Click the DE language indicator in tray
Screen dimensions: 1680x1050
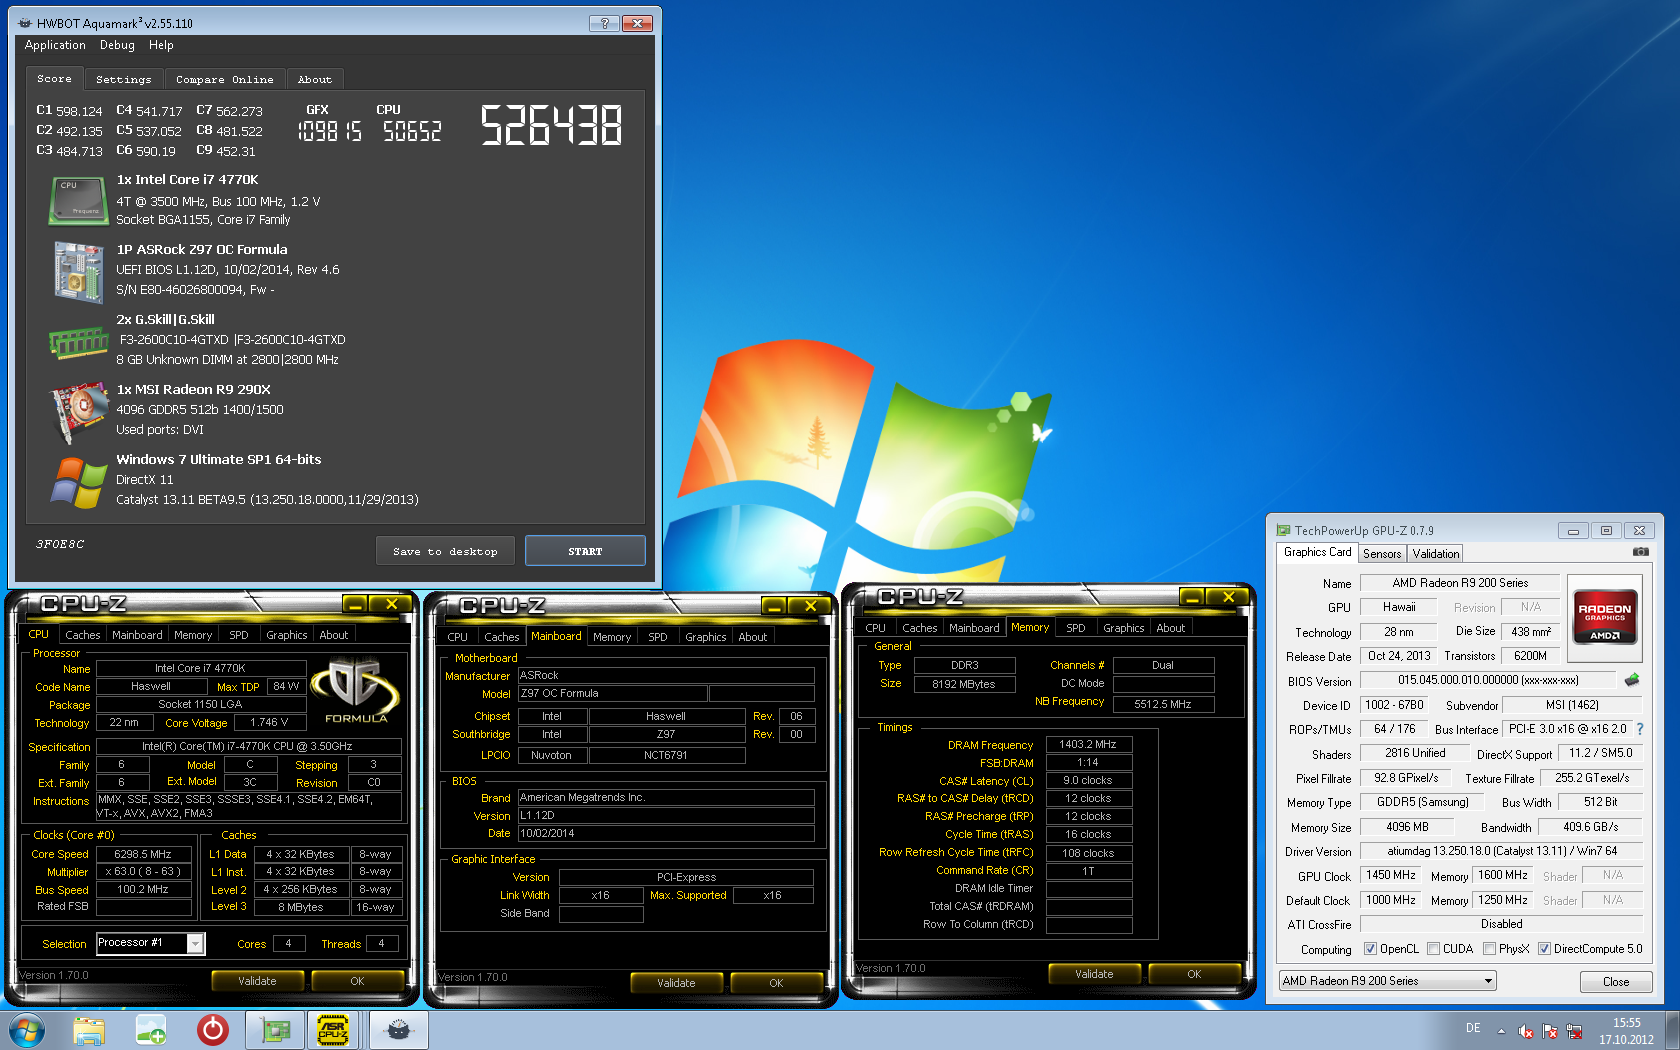point(1473,1028)
